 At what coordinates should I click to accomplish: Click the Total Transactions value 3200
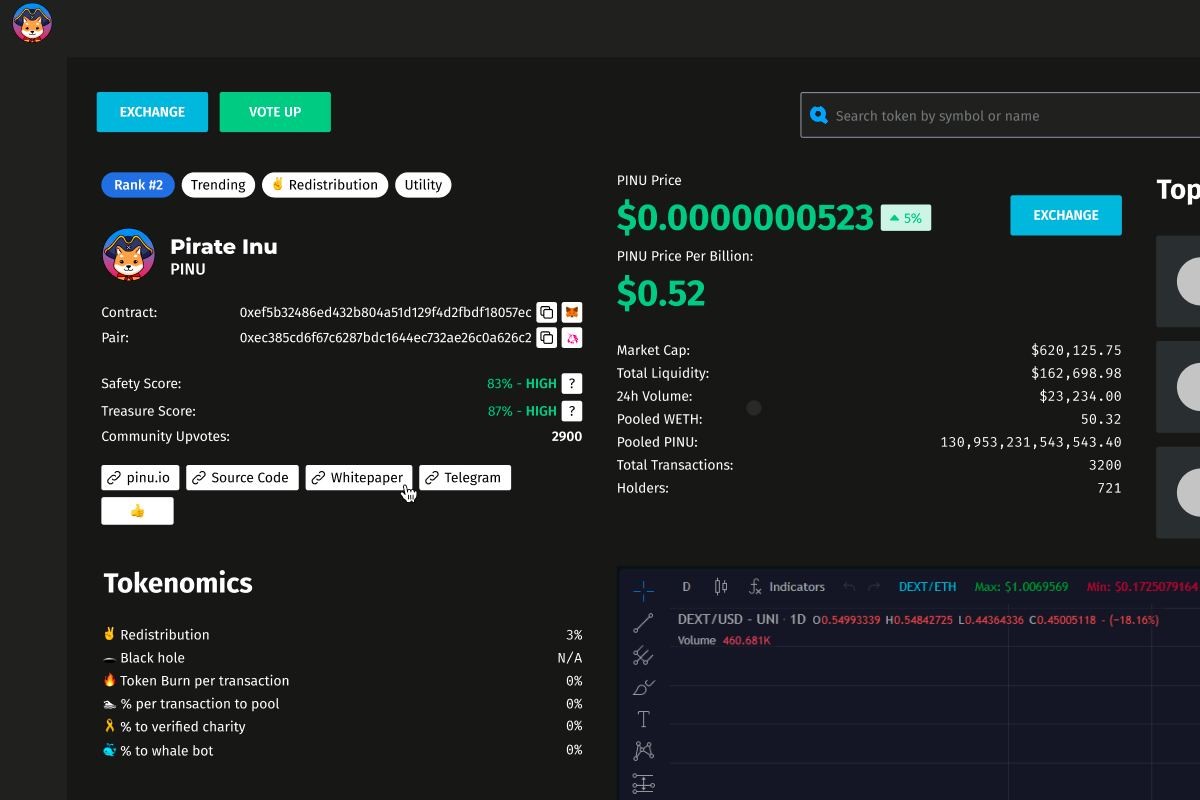[x=1104, y=466]
